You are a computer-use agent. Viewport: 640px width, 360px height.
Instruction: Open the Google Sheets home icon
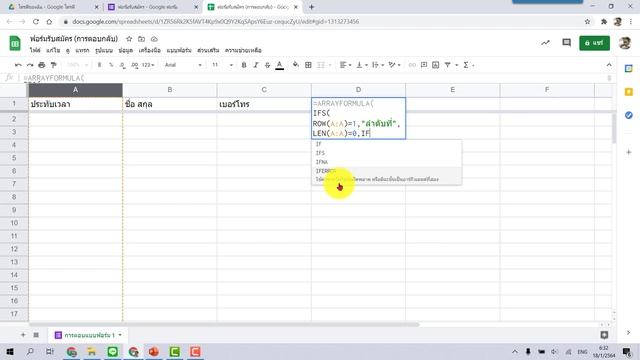(15, 43)
